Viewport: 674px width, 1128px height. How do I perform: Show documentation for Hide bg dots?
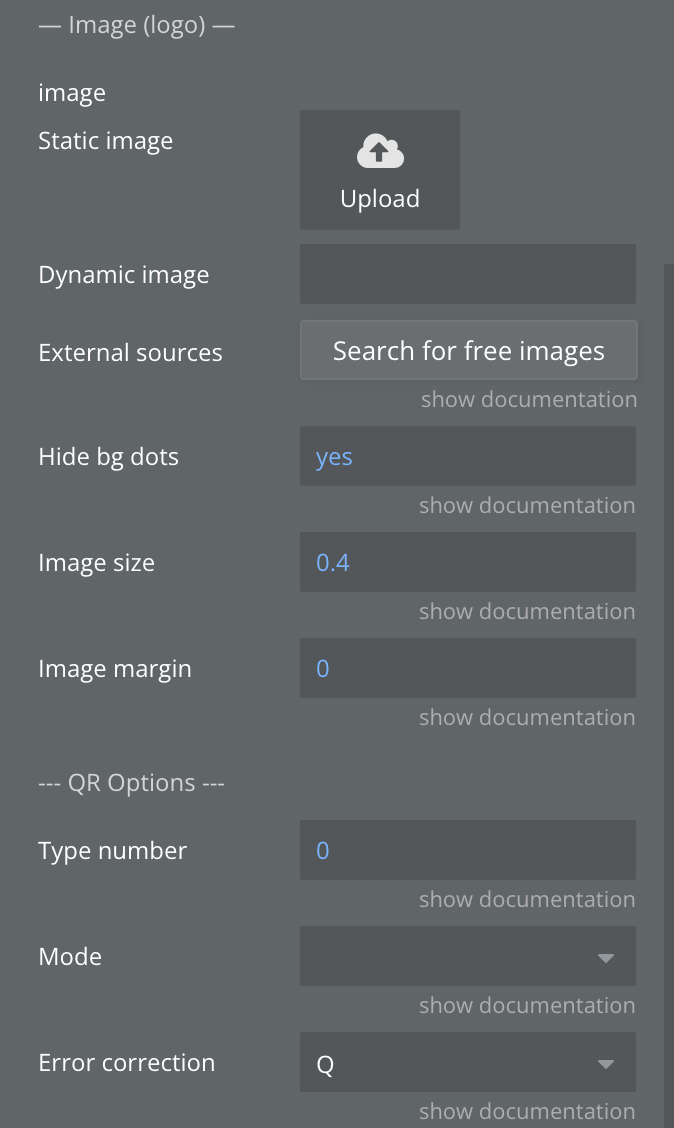527,506
